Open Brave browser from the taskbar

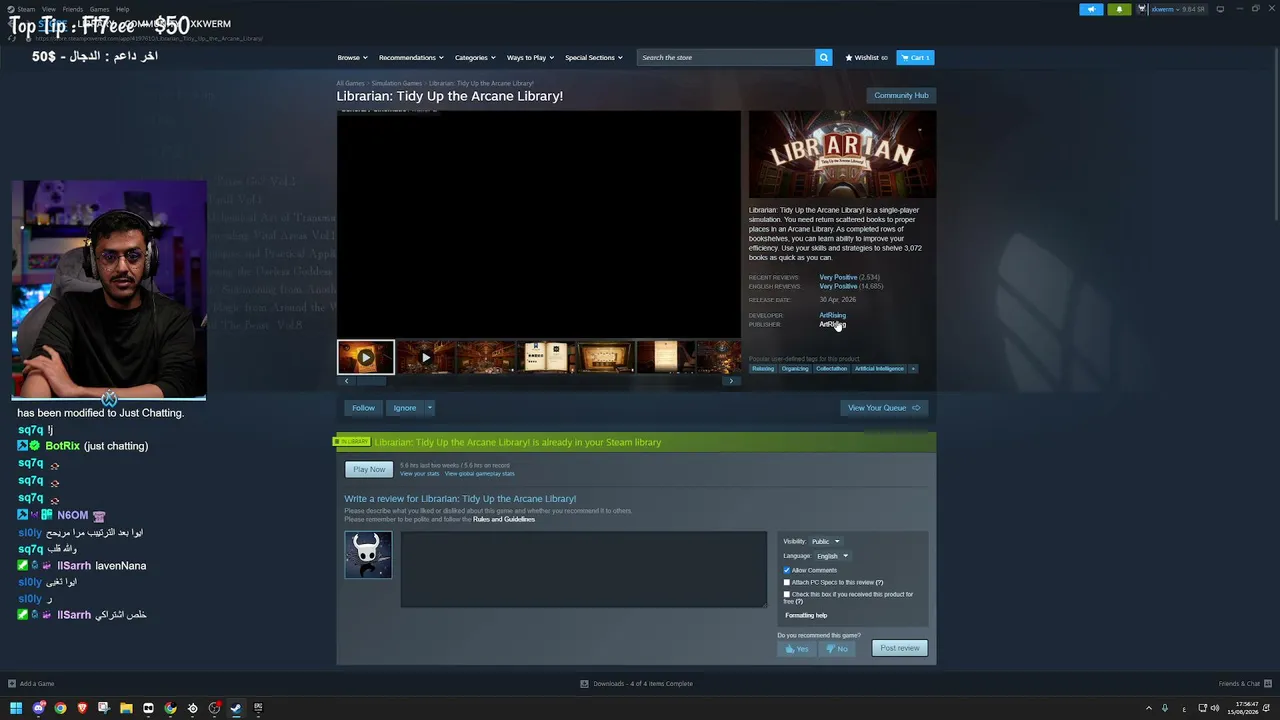(82, 708)
